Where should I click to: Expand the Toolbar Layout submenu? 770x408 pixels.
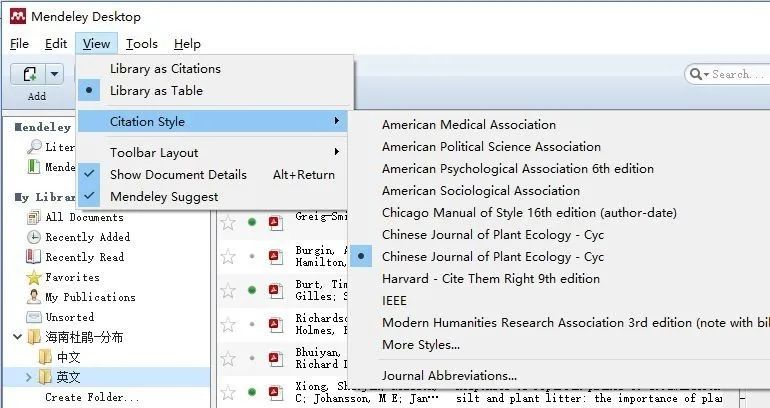pos(212,153)
